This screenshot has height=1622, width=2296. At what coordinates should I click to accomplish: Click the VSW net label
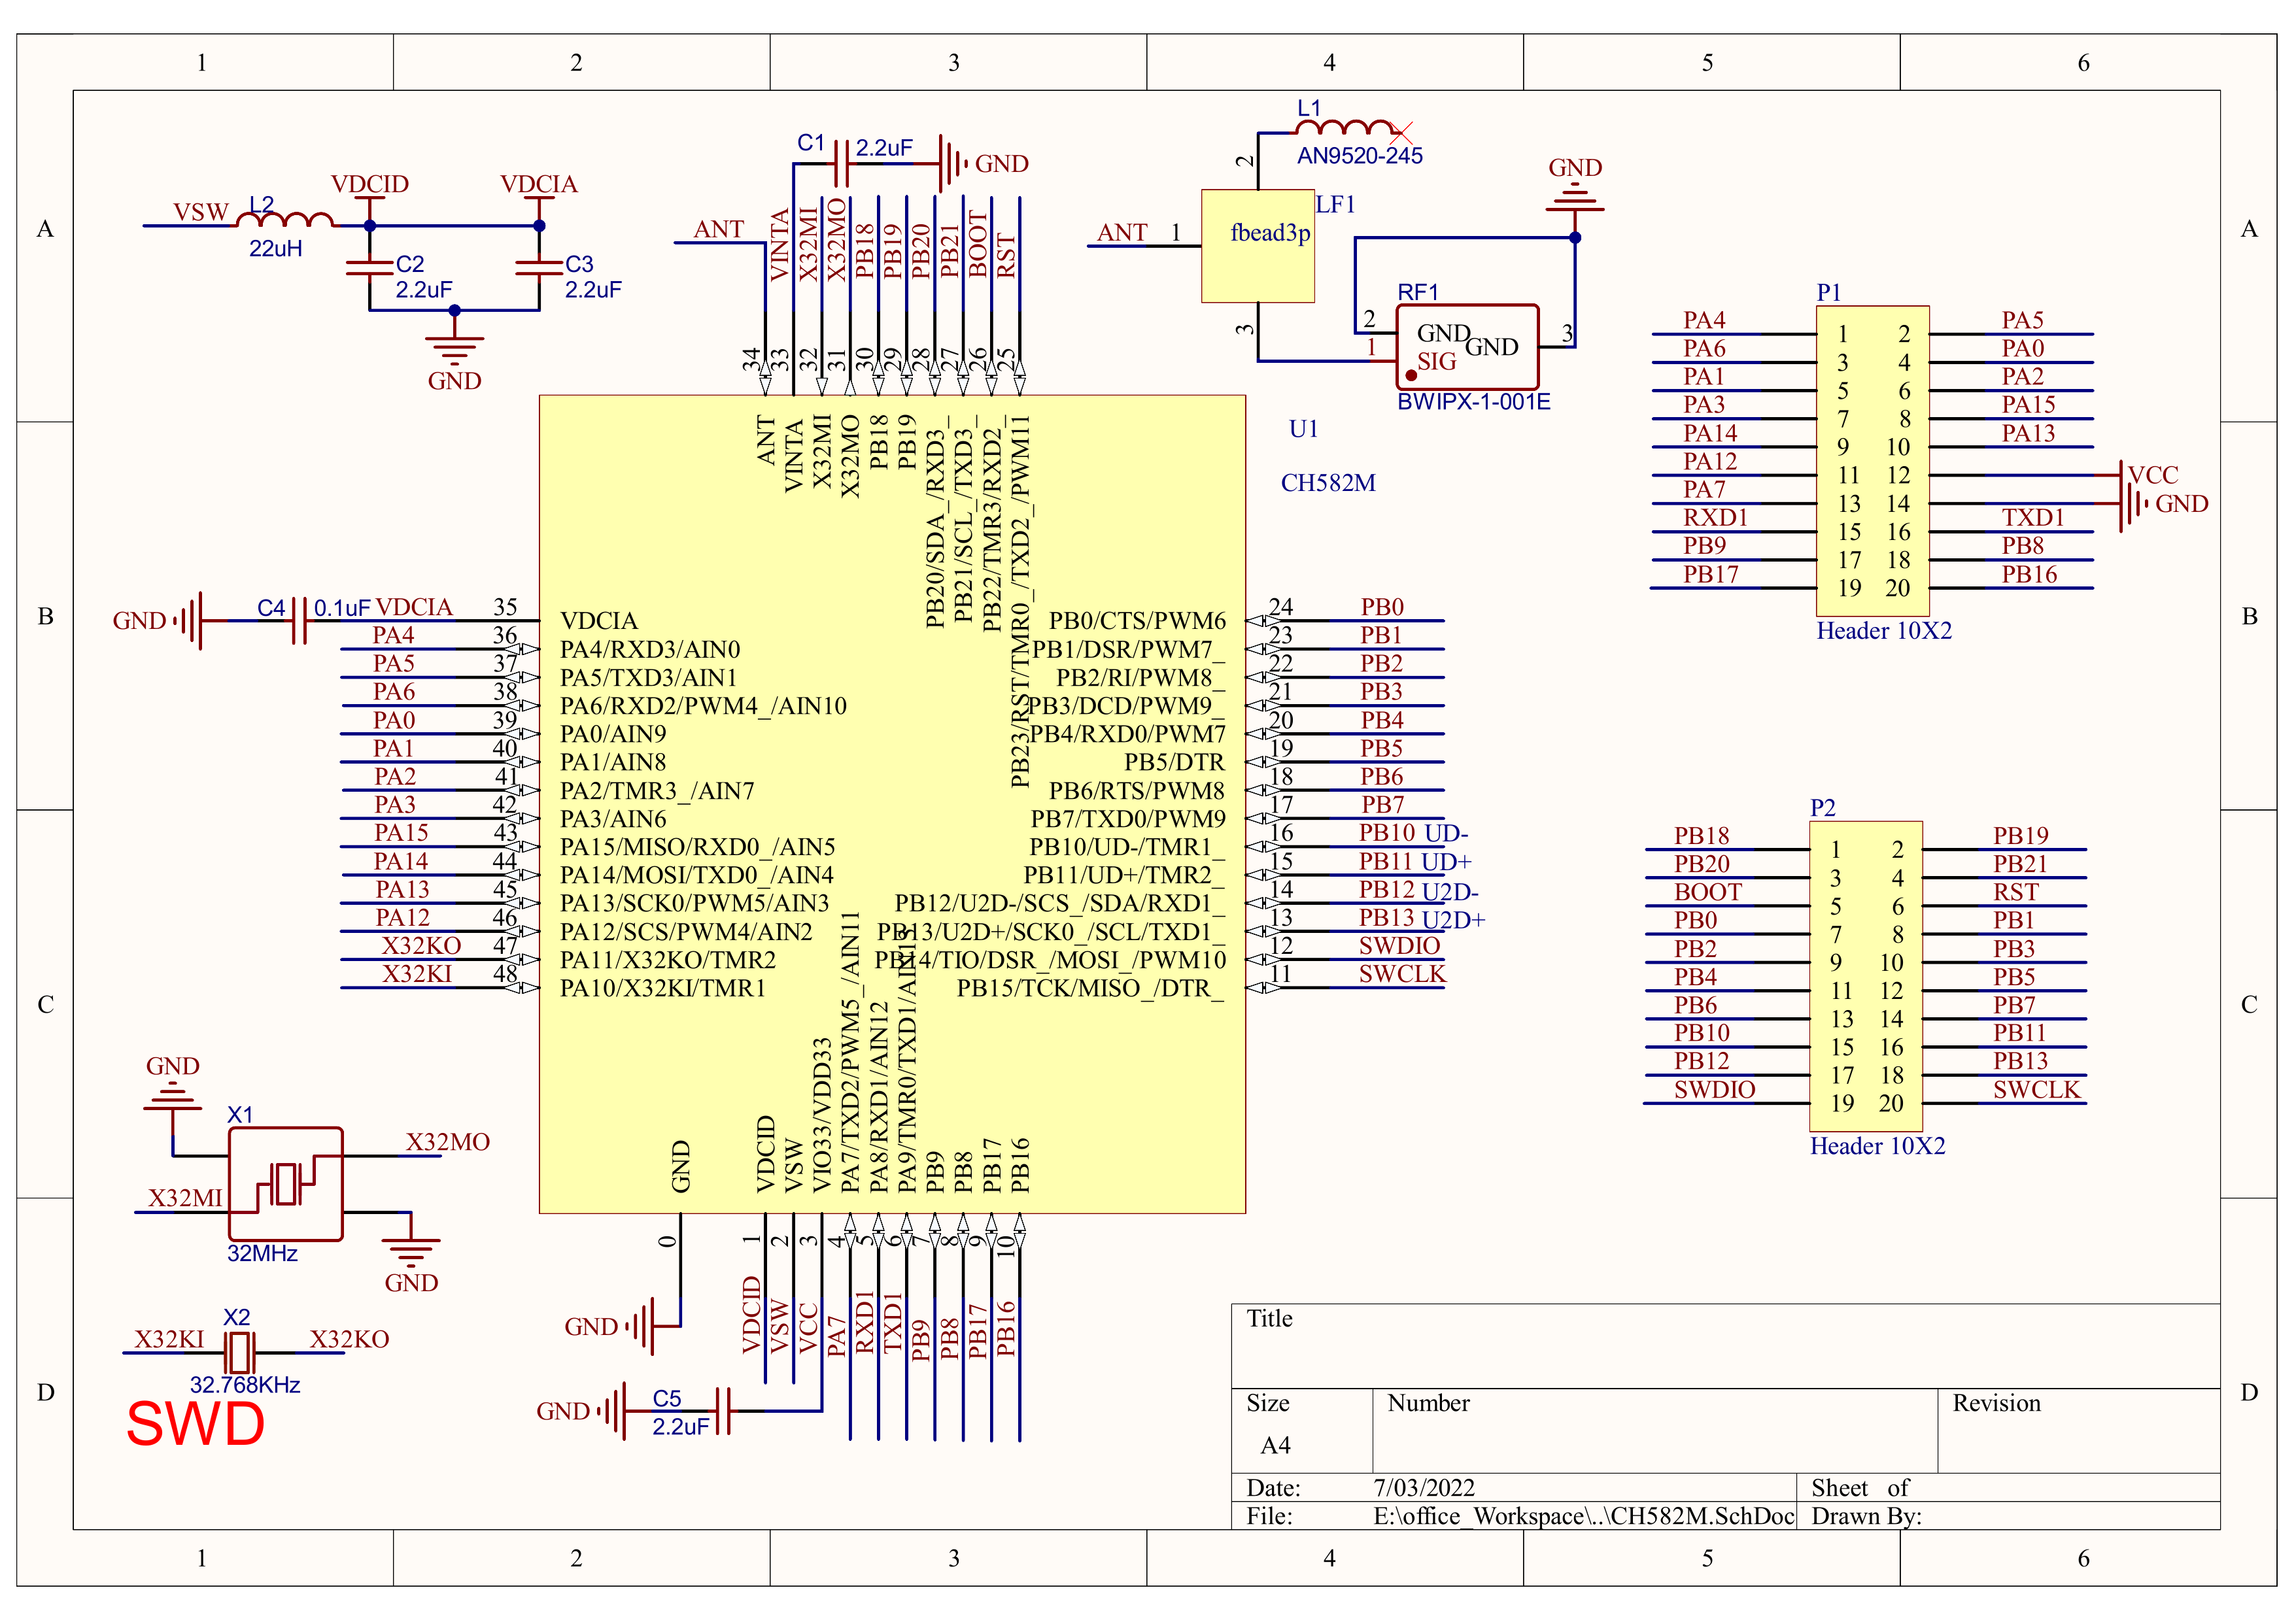coord(201,212)
